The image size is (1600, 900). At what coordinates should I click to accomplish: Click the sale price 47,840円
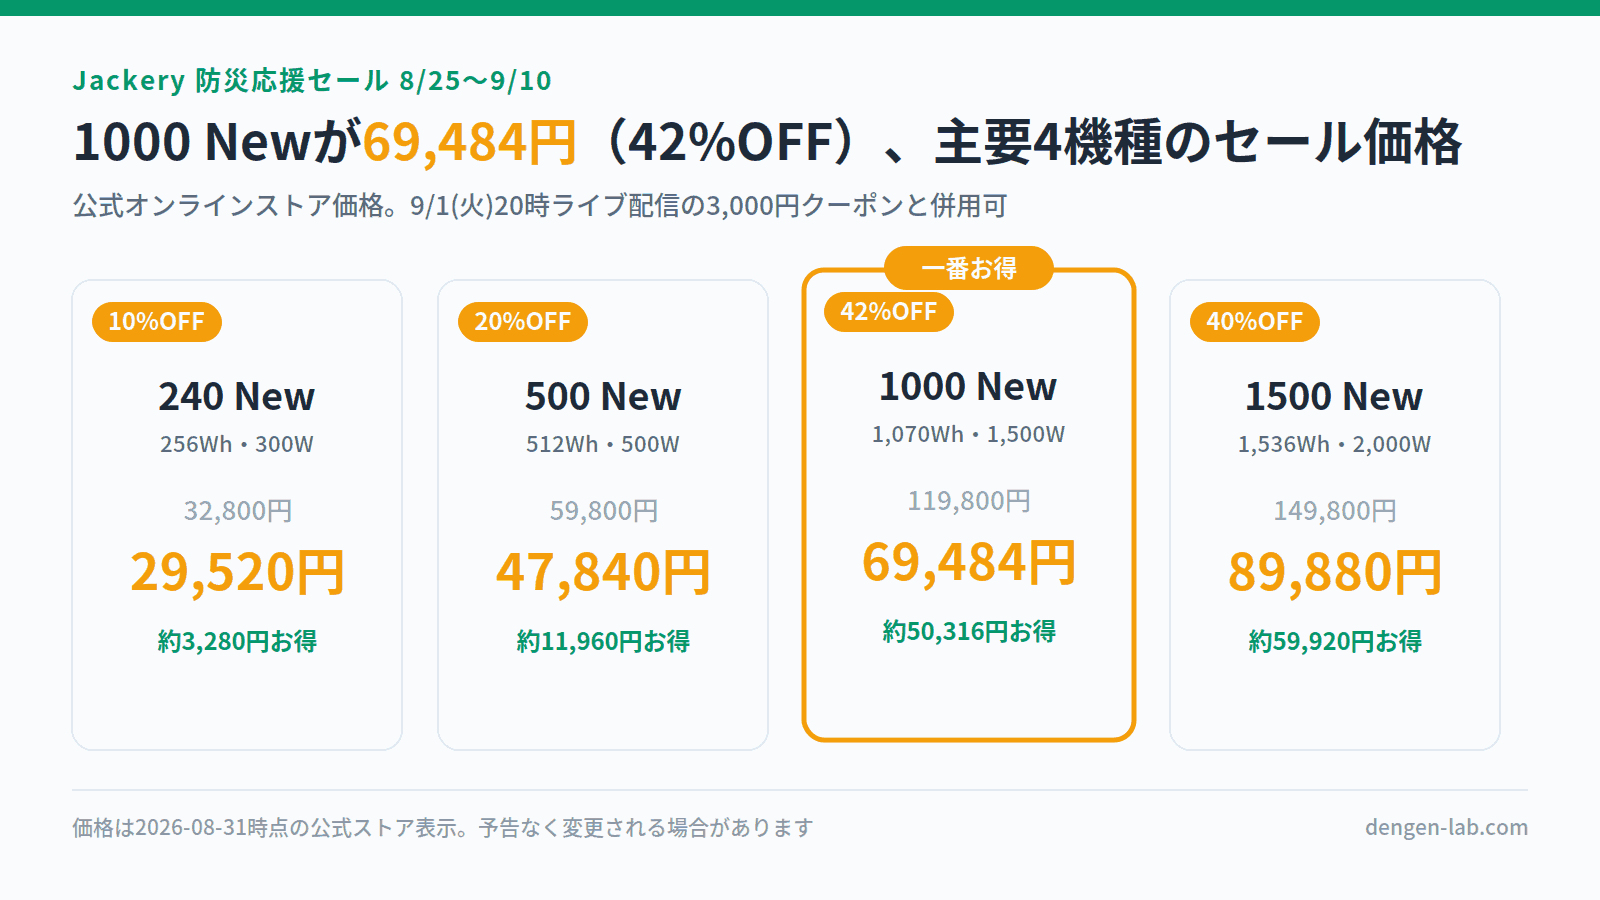pyautogui.click(x=603, y=572)
